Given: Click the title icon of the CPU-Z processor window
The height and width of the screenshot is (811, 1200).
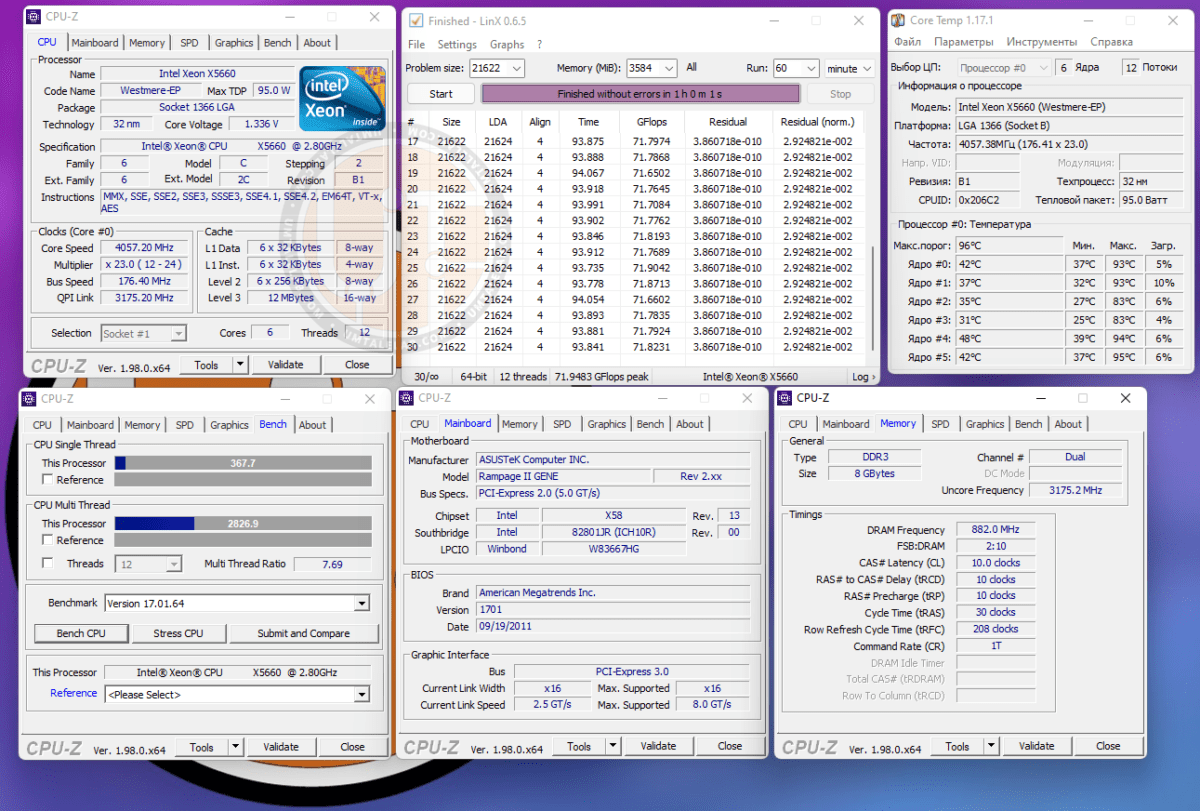Looking at the screenshot, I should coord(32,17).
